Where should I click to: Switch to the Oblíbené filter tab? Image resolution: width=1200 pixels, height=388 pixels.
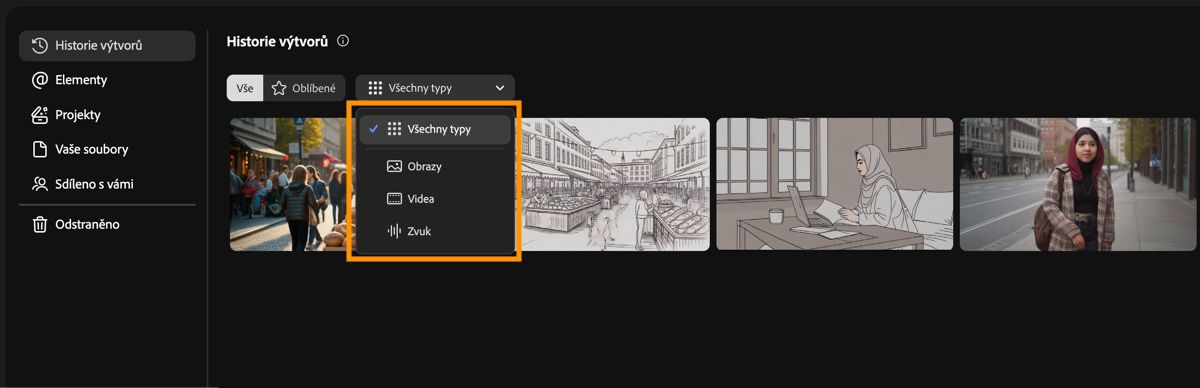coord(305,88)
